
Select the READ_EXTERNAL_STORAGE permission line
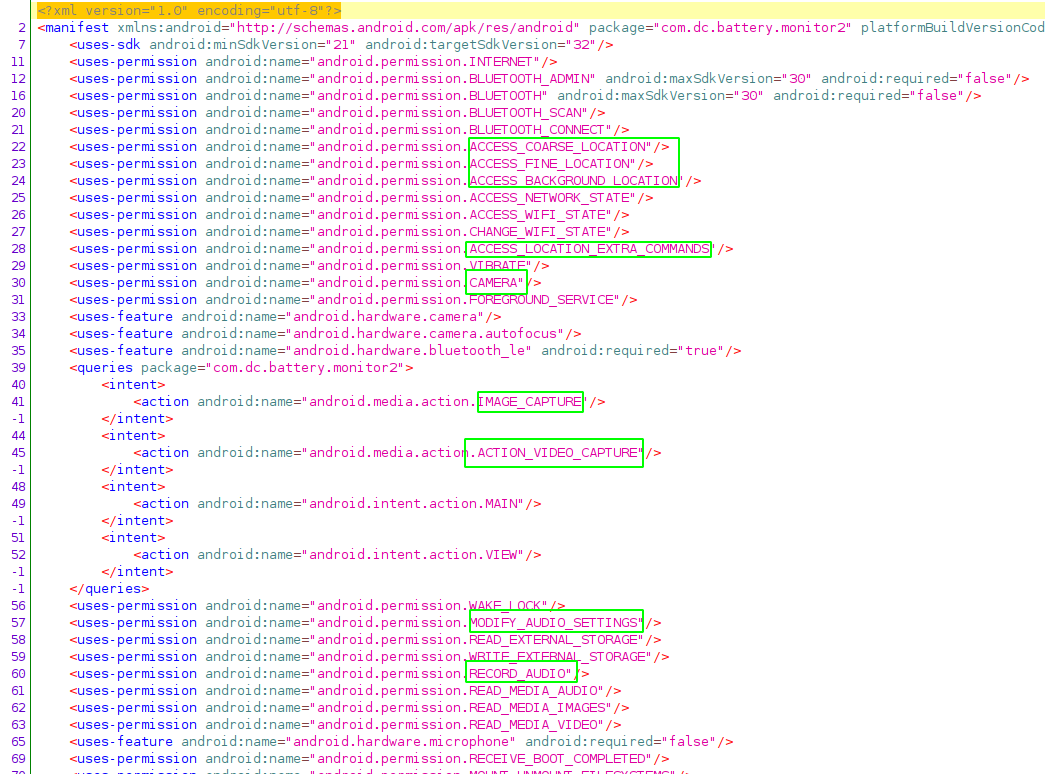[365, 640]
